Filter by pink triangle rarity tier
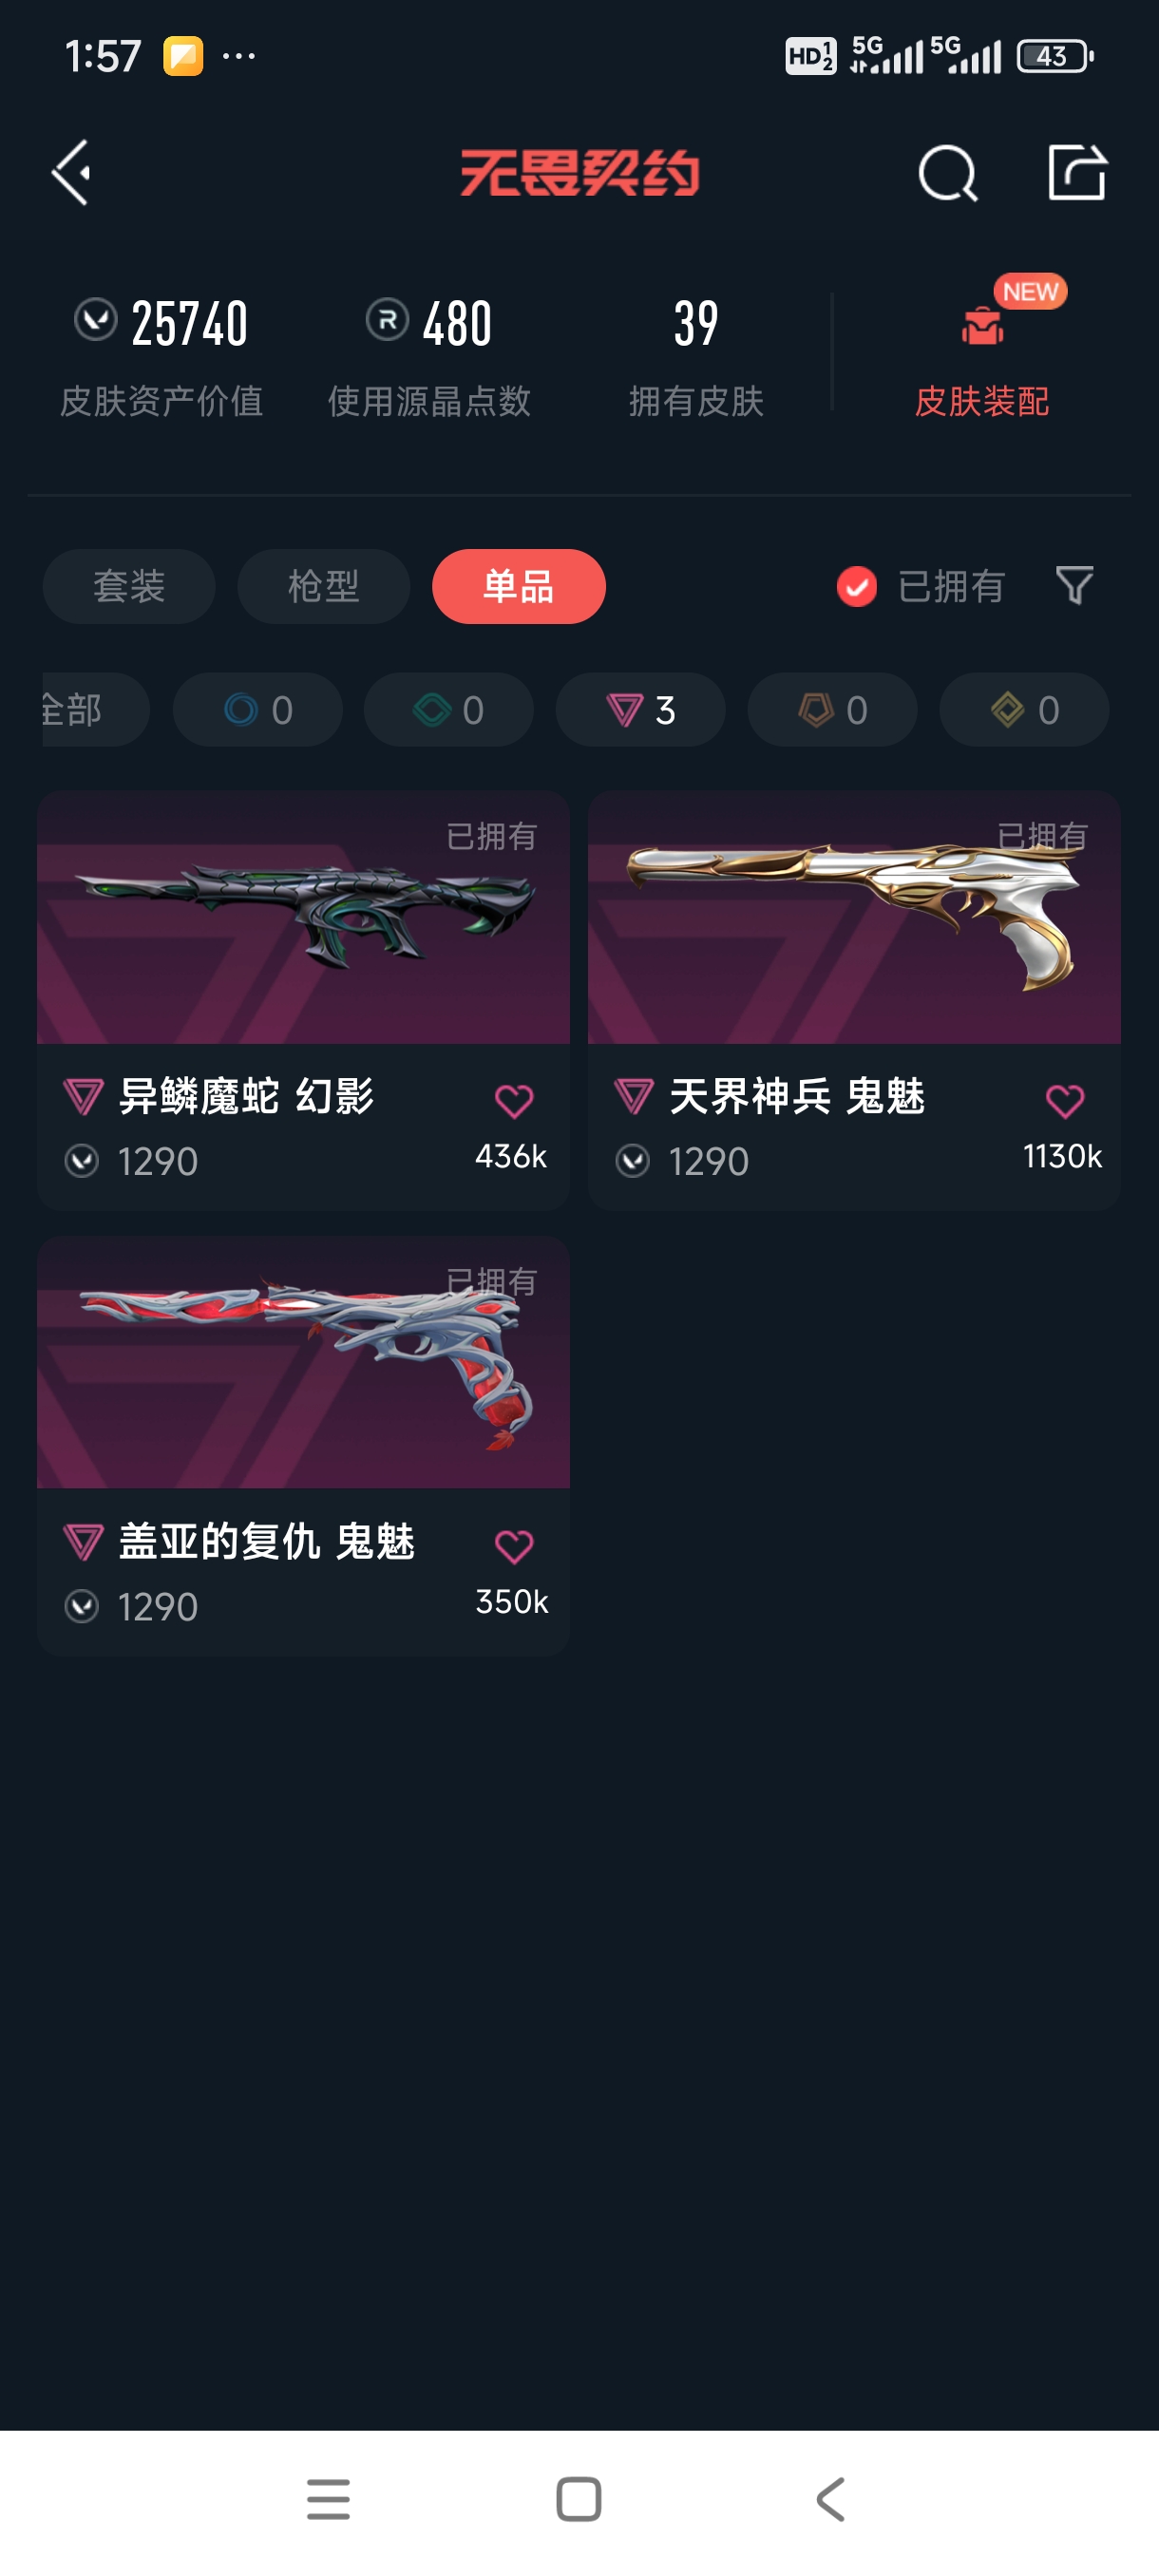Viewport: 1159px width, 2576px height. 640,709
